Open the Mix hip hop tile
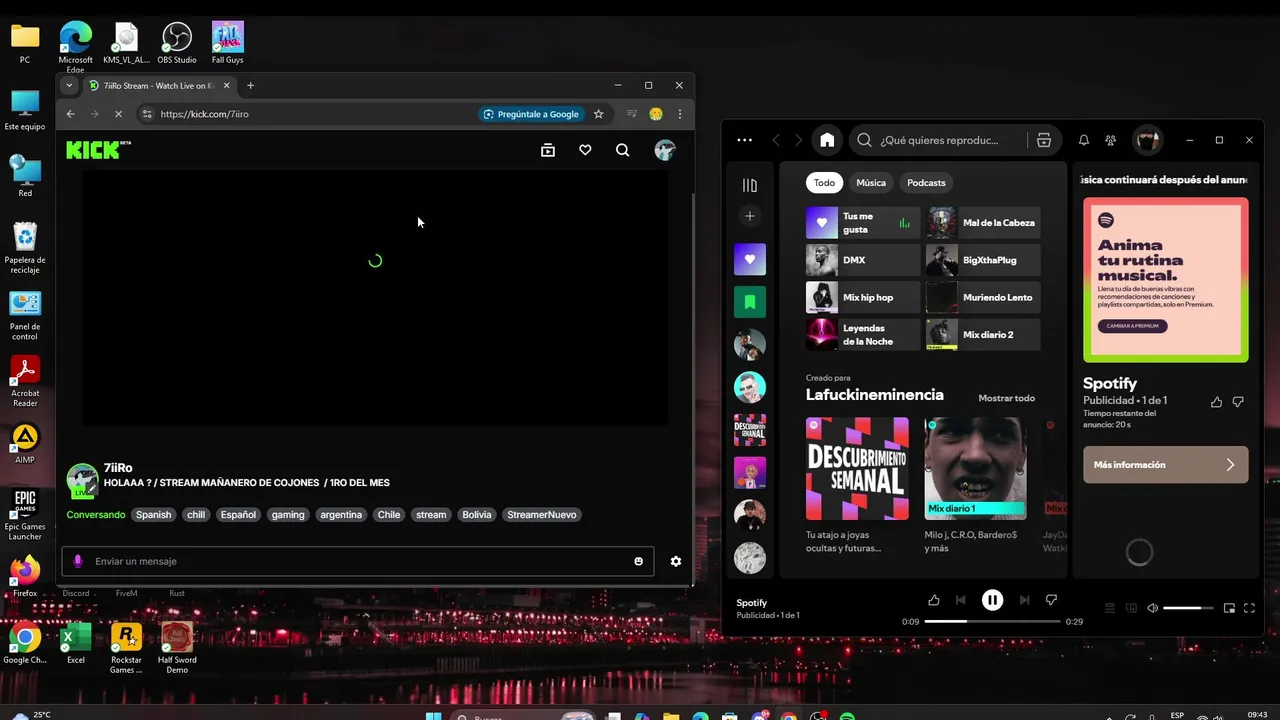 (x=863, y=297)
